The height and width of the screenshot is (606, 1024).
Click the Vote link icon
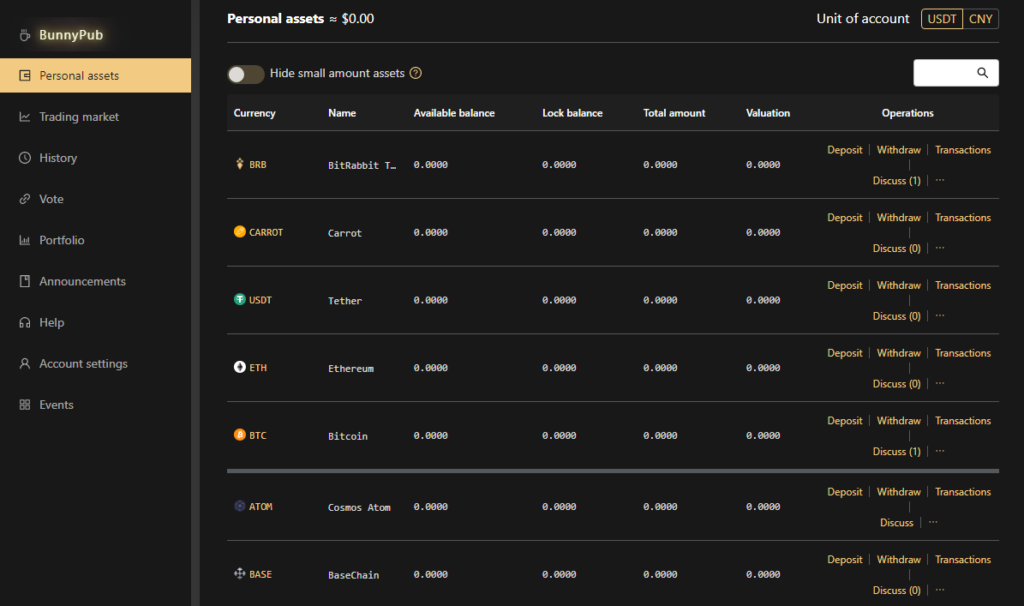click(x=25, y=199)
